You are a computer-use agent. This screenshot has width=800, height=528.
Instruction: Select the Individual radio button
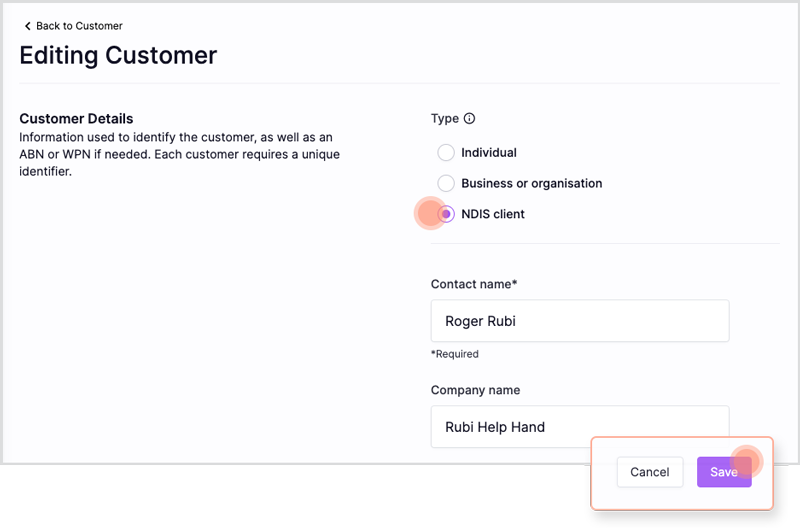click(x=446, y=153)
